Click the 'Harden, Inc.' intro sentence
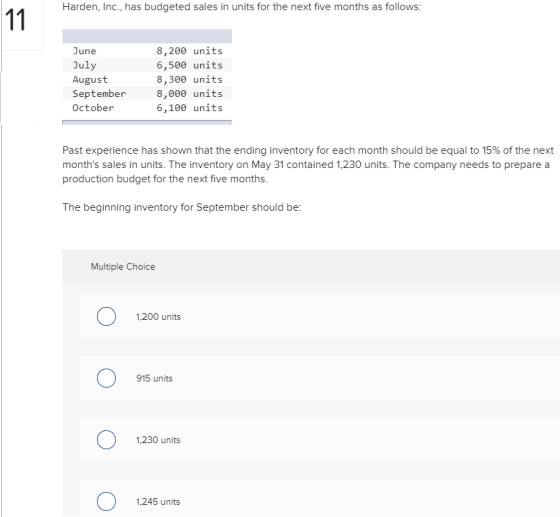 click(x=242, y=7)
